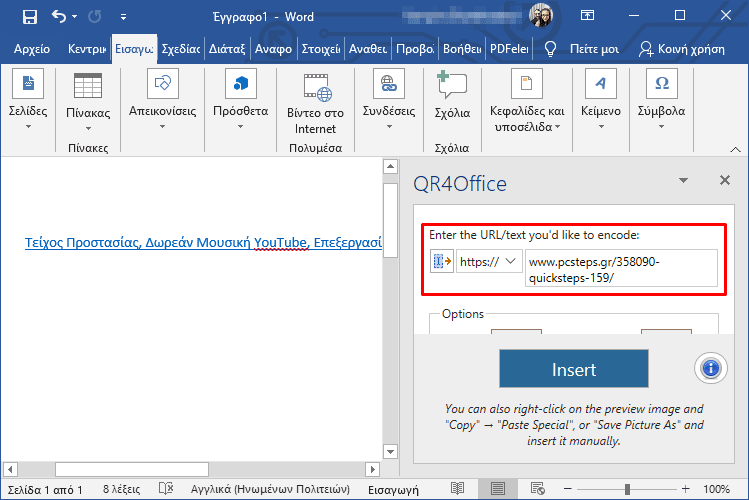This screenshot has width=749, height=500.
Task: Open ribbon display options icon
Action: (587, 15)
